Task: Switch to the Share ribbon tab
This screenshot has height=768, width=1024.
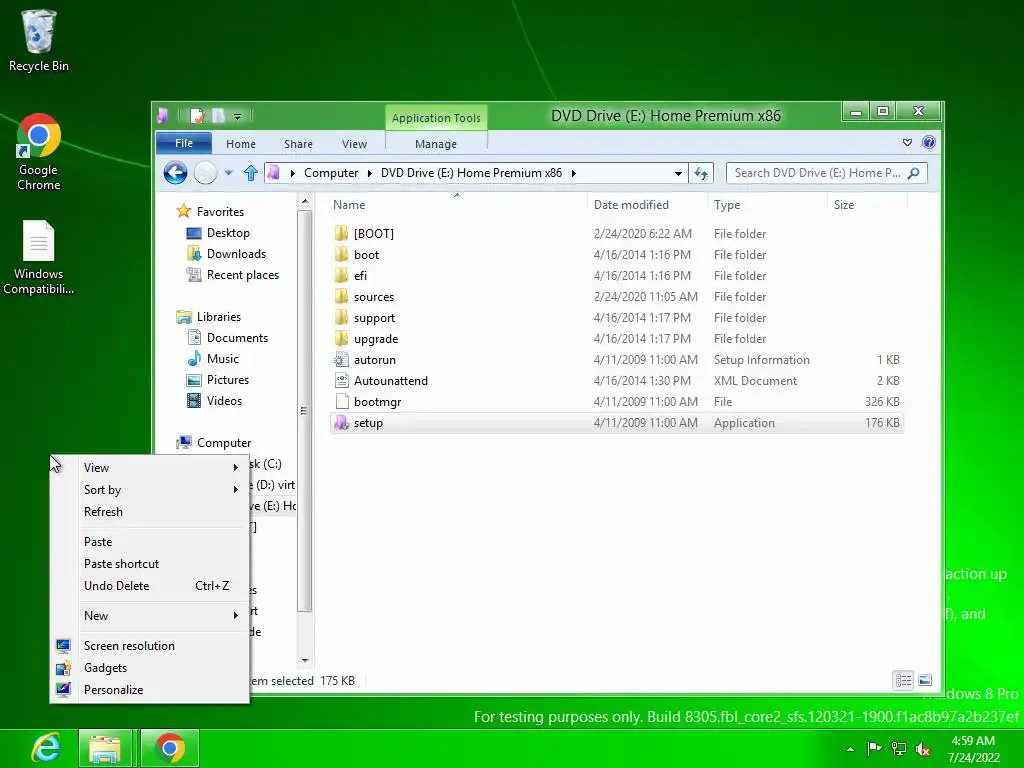Action: tap(298, 144)
